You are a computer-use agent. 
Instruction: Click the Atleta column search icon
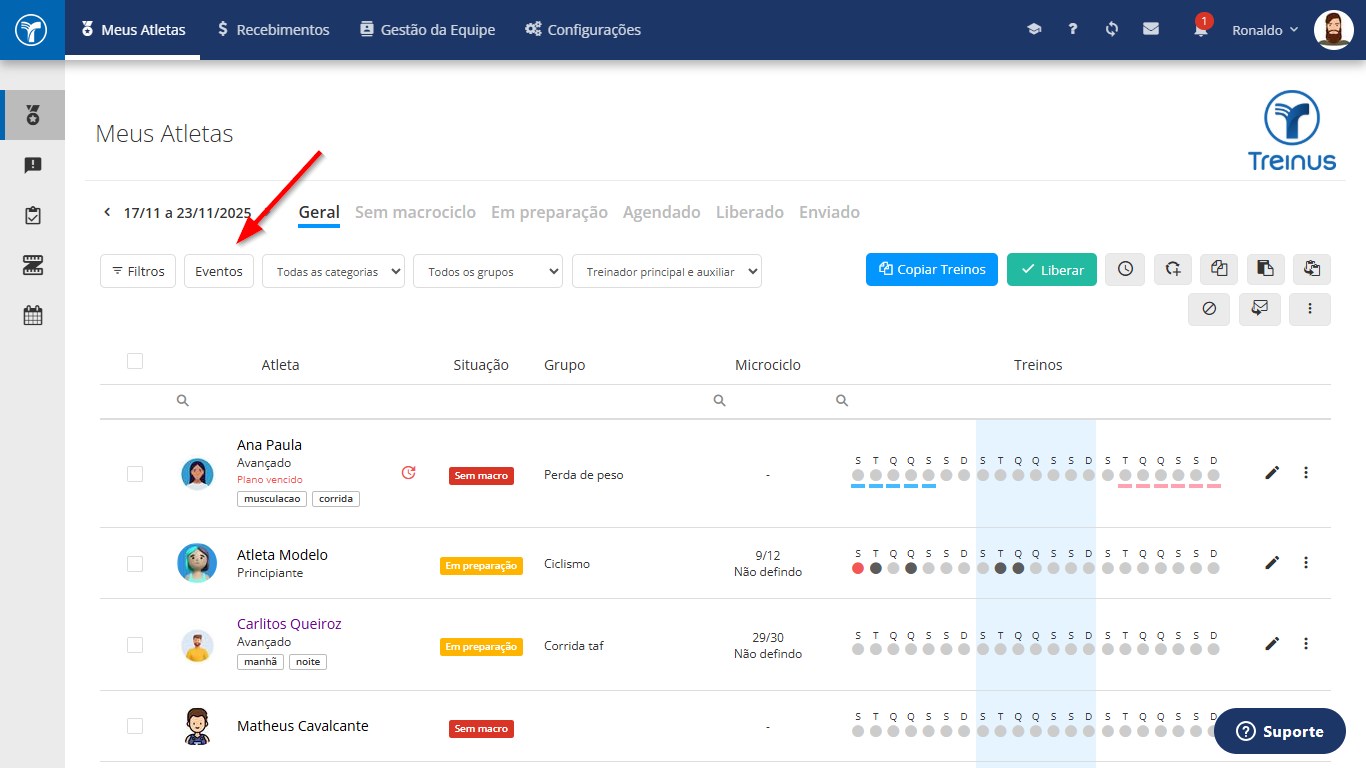(x=182, y=400)
